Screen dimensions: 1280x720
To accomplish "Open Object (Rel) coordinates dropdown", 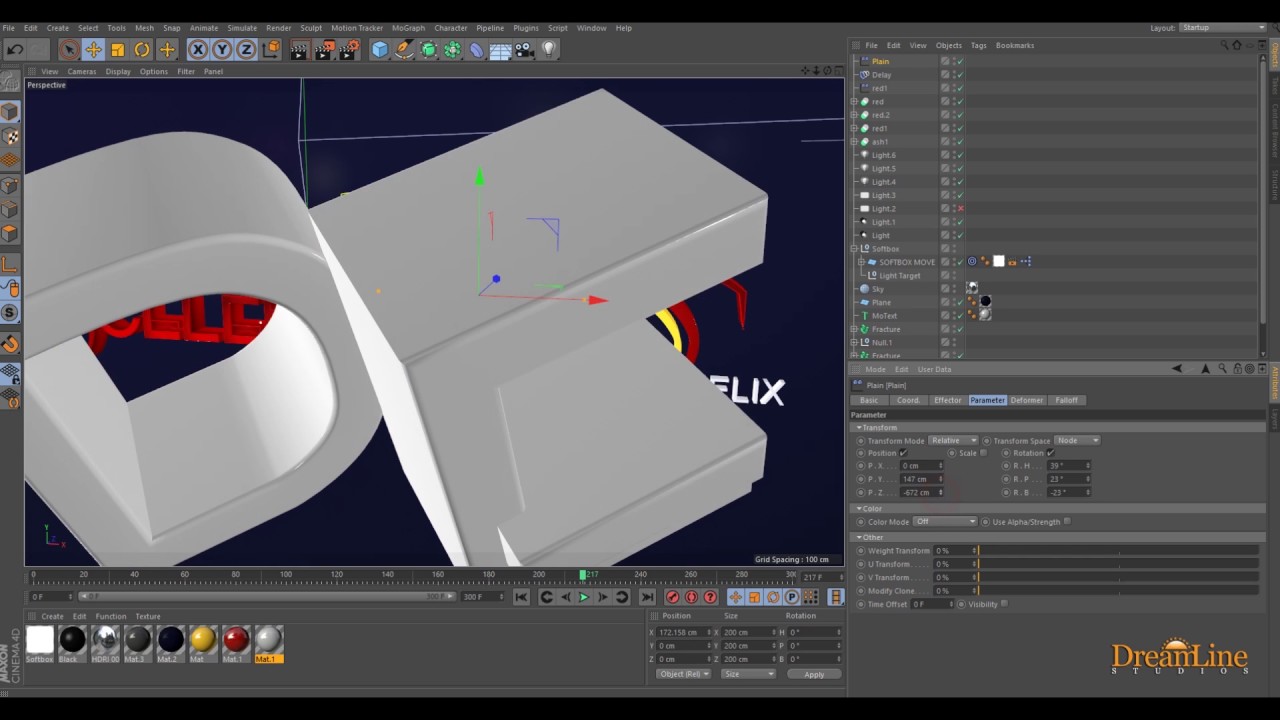I will coord(684,674).
